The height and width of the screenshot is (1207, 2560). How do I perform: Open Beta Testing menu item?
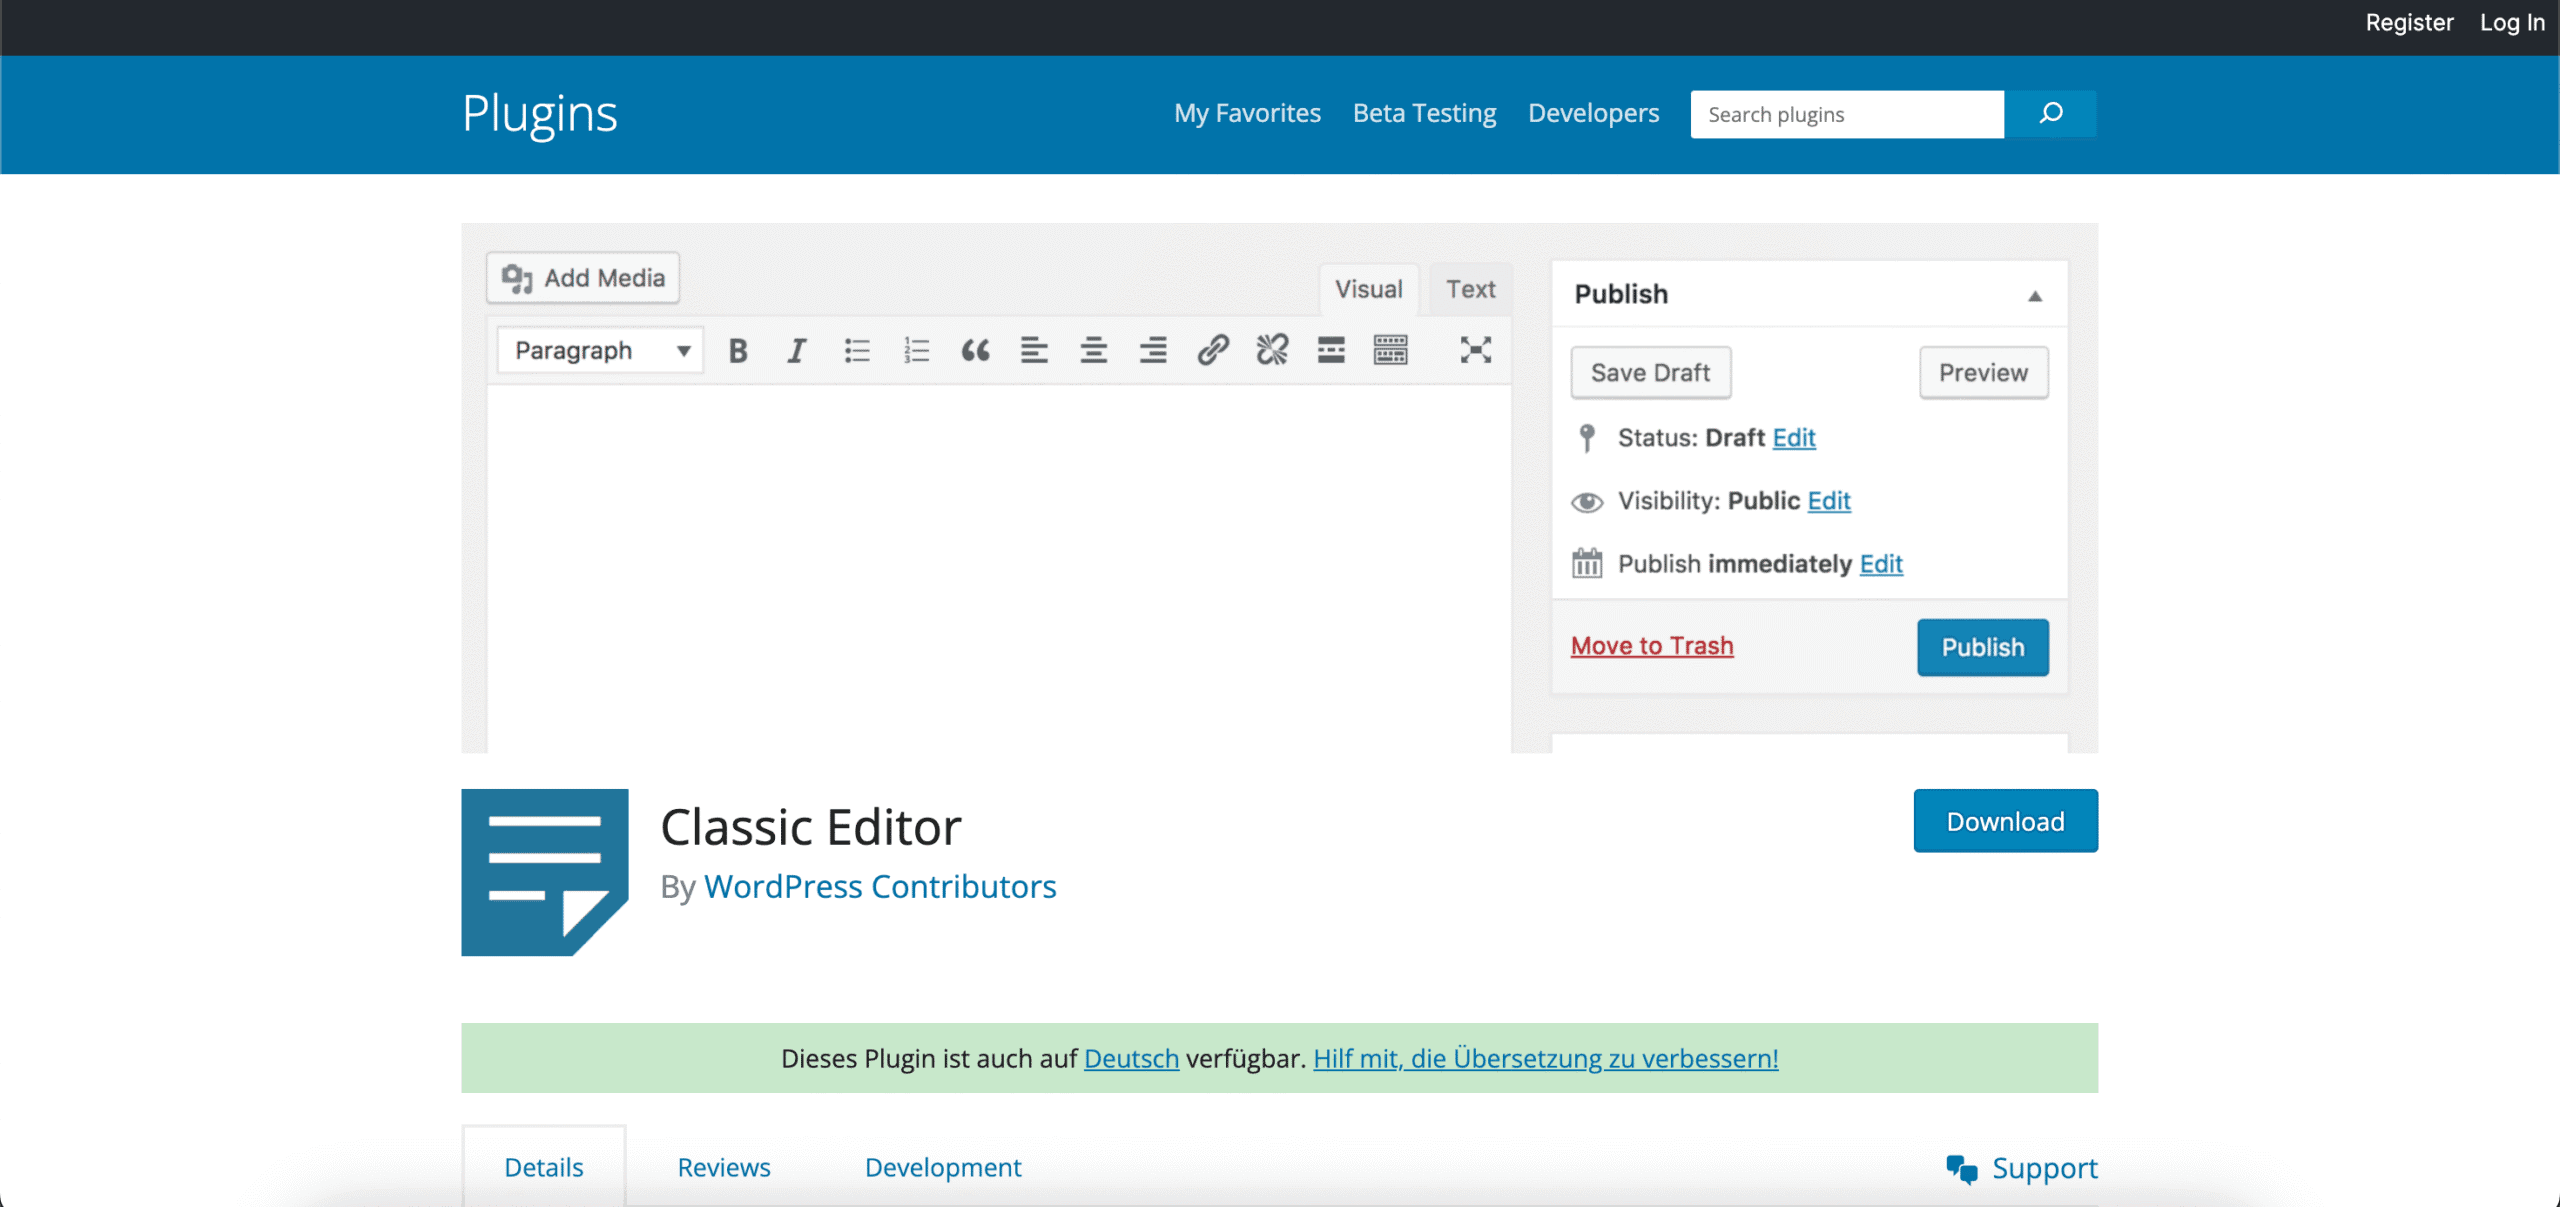coord(1424,113)
